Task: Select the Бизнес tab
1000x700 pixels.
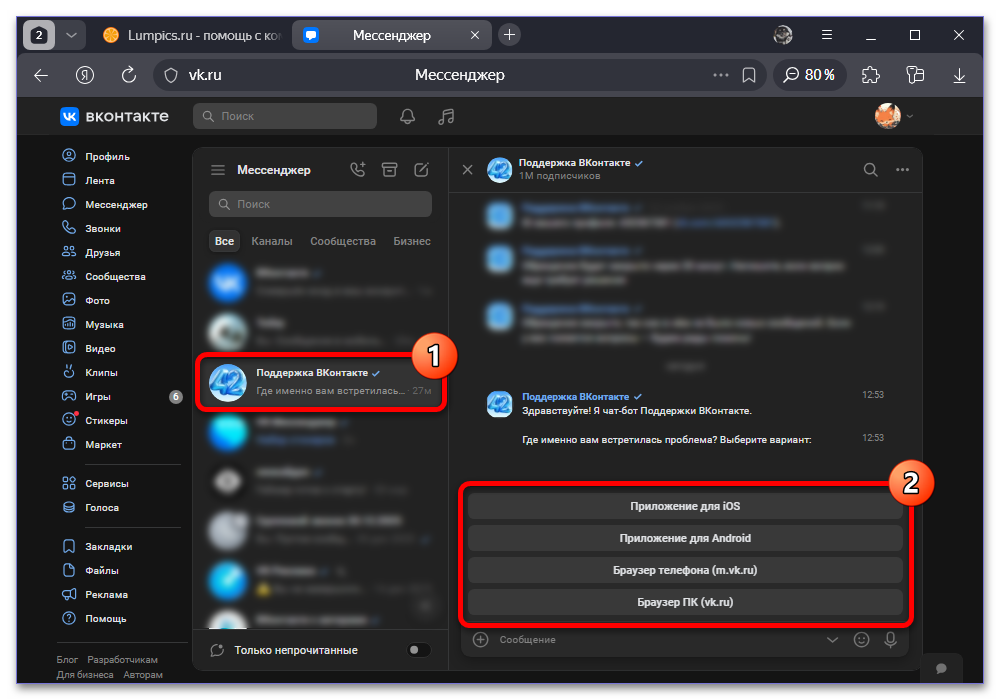Action: pos(412,241)
